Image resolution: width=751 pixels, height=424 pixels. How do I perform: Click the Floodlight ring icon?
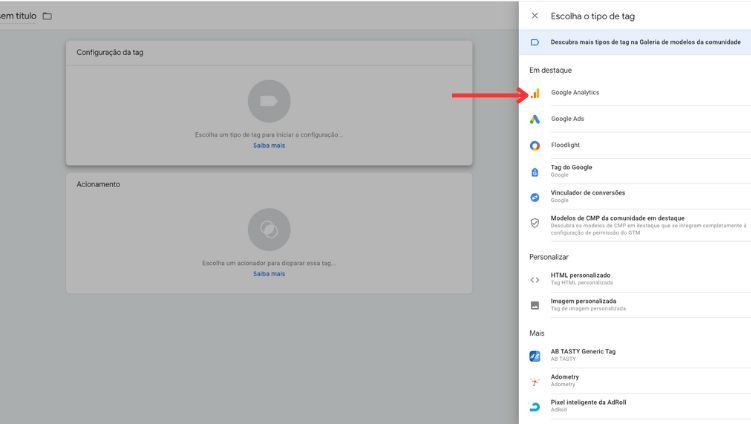[535, 145]
